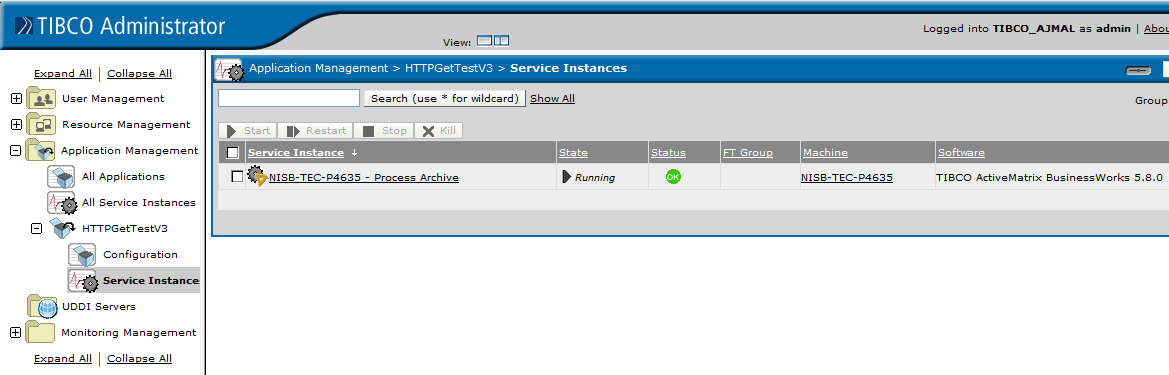Click the top Expand All link
The width and height of the screenshot is (1169, 375).
pos(63,73)
